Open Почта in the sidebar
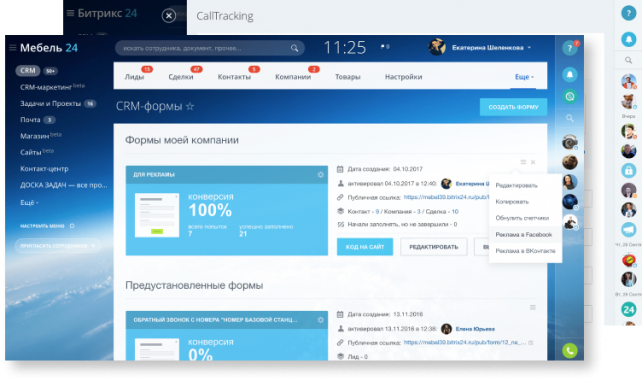This screenshot has height=381, width=642. (x=30, y=120)
